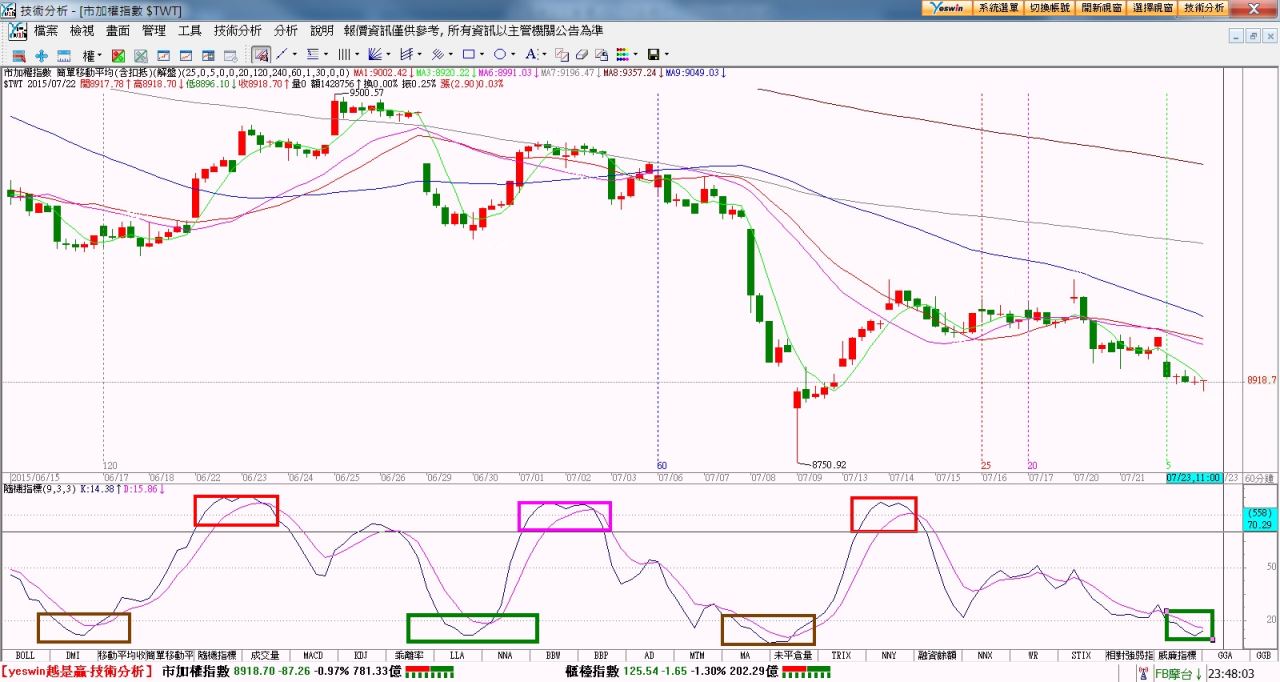Activate the blue crosshair cursor tool
The height and width of the screenshot is (682, 1280).
(x=41, y=55)
